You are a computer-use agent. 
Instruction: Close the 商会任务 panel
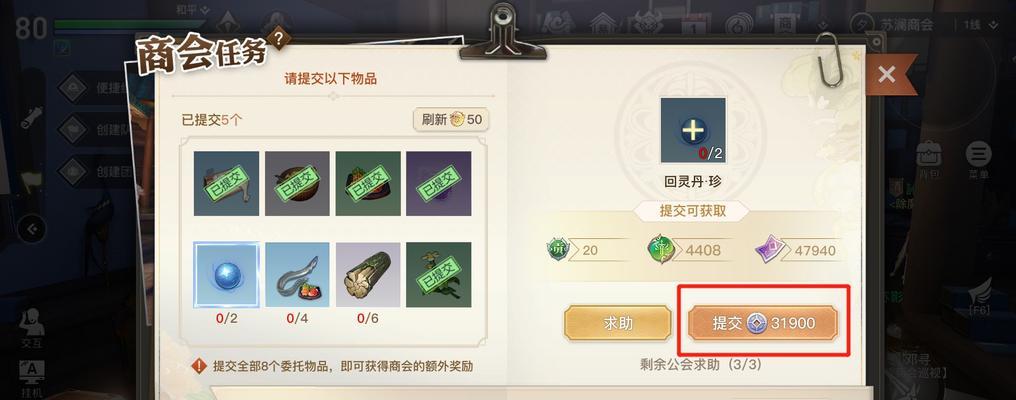point(886,75)
